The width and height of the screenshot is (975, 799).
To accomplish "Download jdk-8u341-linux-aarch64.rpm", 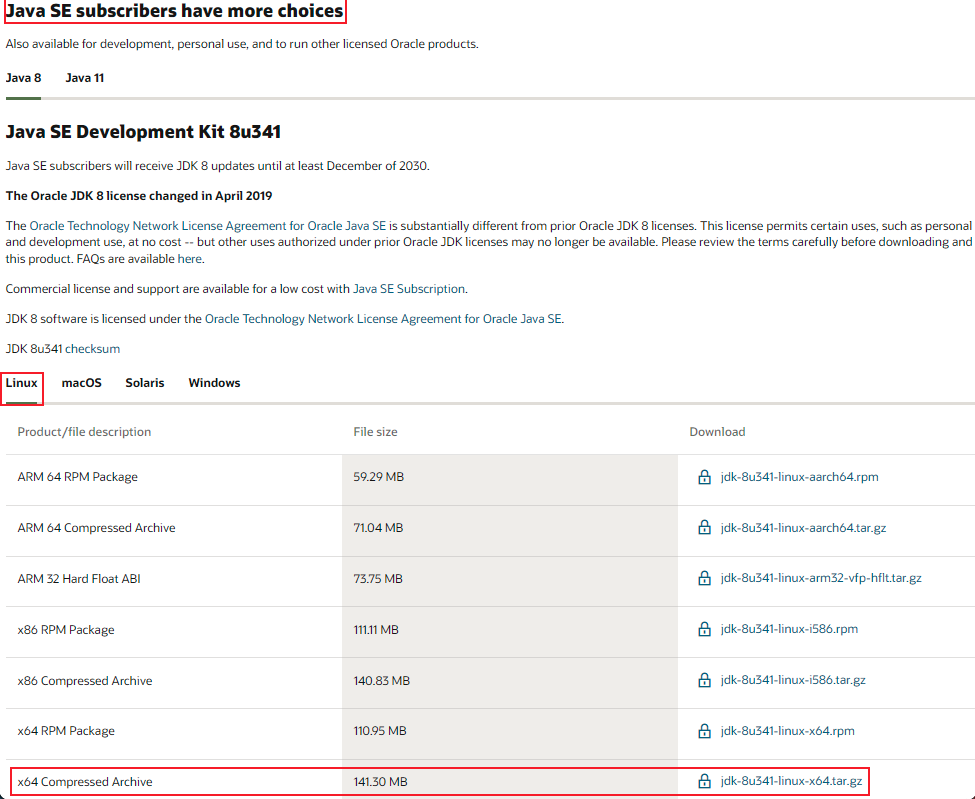I will point(800,477).
